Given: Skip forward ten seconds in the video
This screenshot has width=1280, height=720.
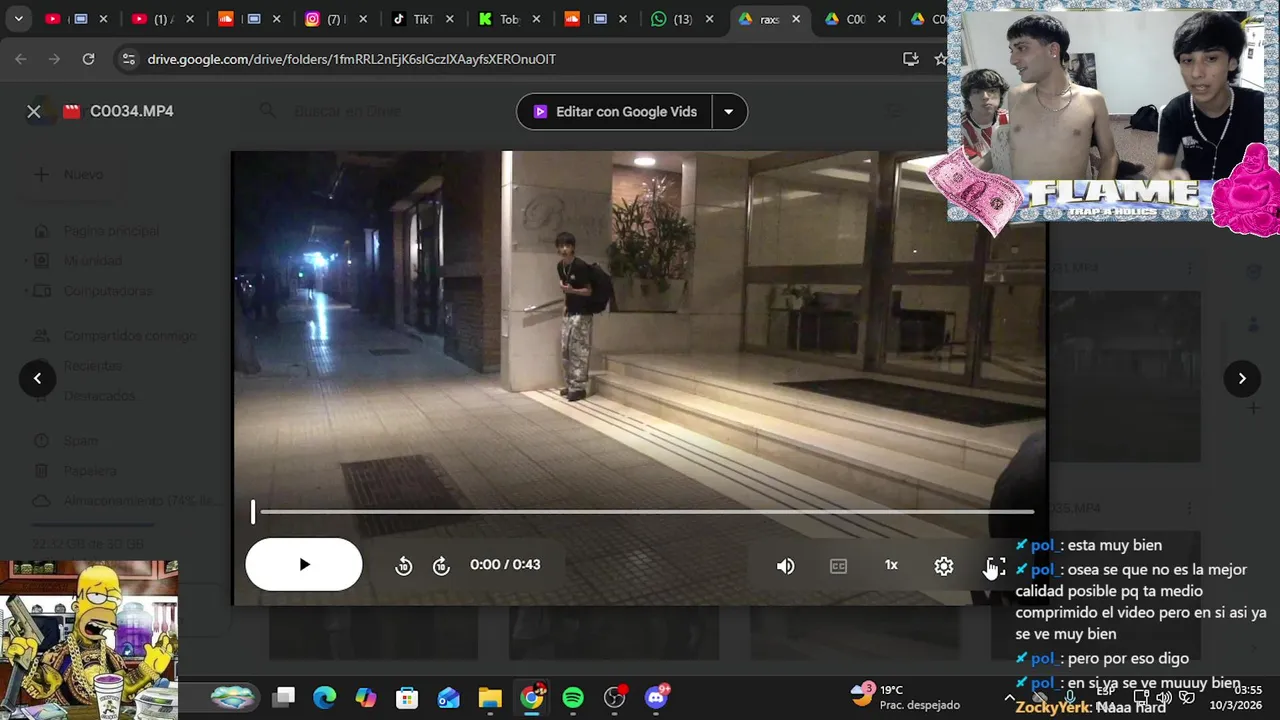Looking at the screenshot, I should (x=441, y=566).
